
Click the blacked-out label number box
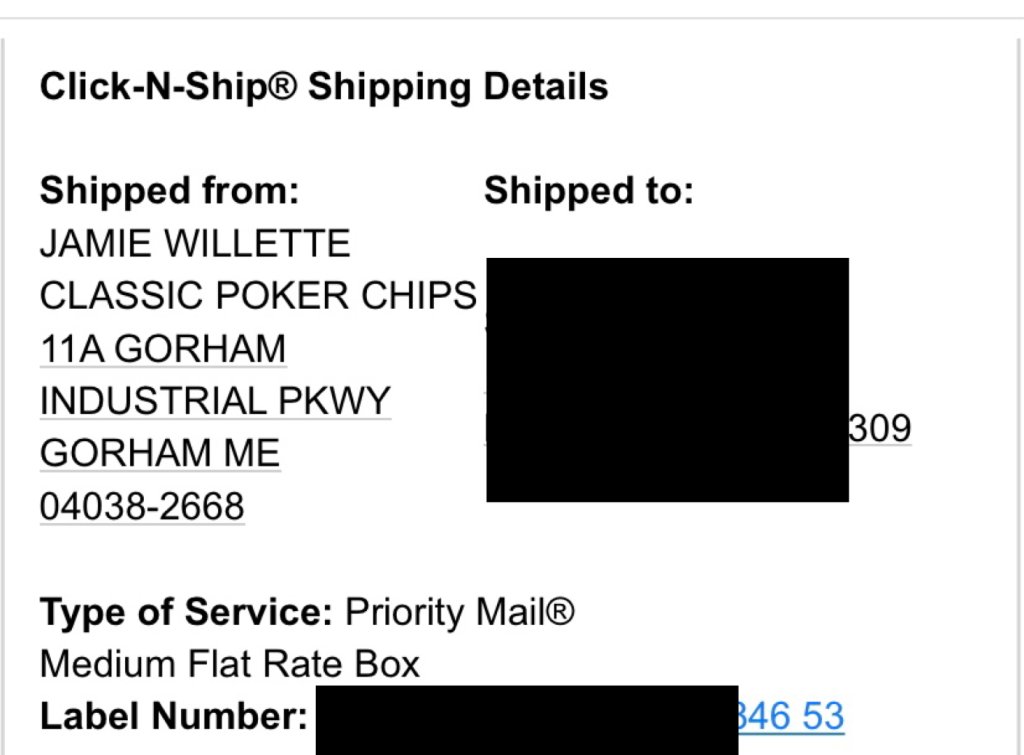527,719
